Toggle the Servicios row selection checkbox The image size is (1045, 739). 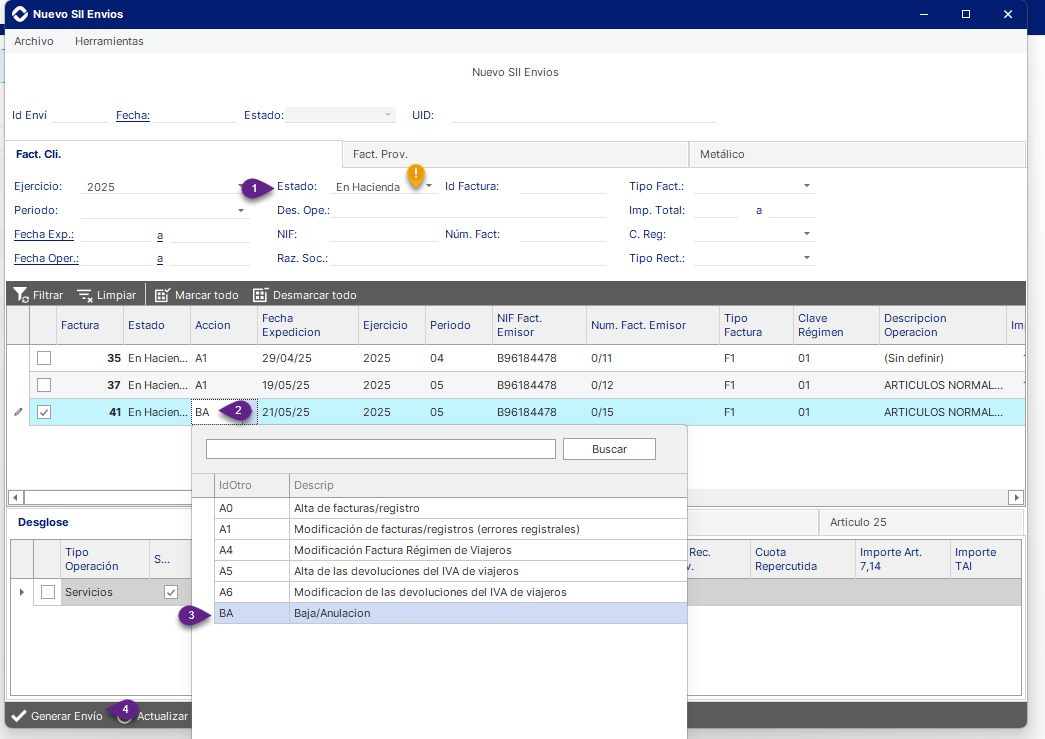tap(48, 592)
